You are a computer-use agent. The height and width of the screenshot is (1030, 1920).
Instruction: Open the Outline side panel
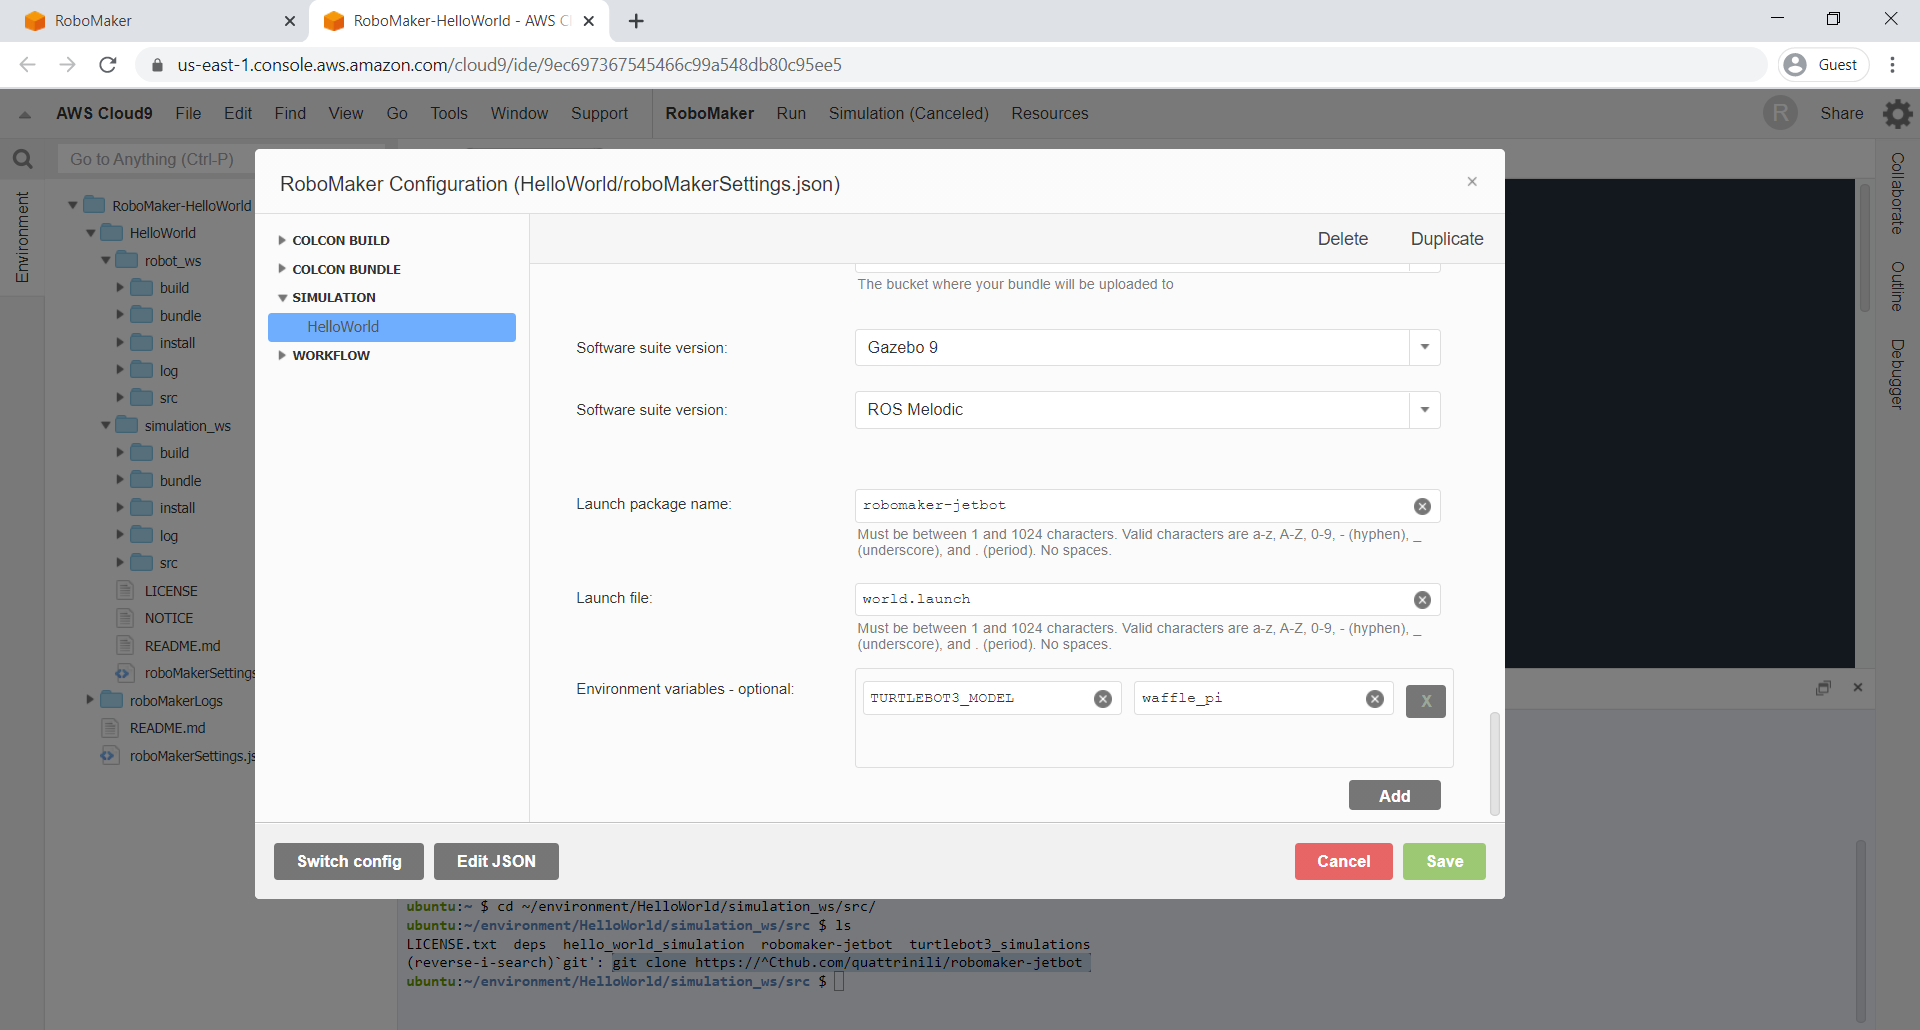click(1897, 287)
